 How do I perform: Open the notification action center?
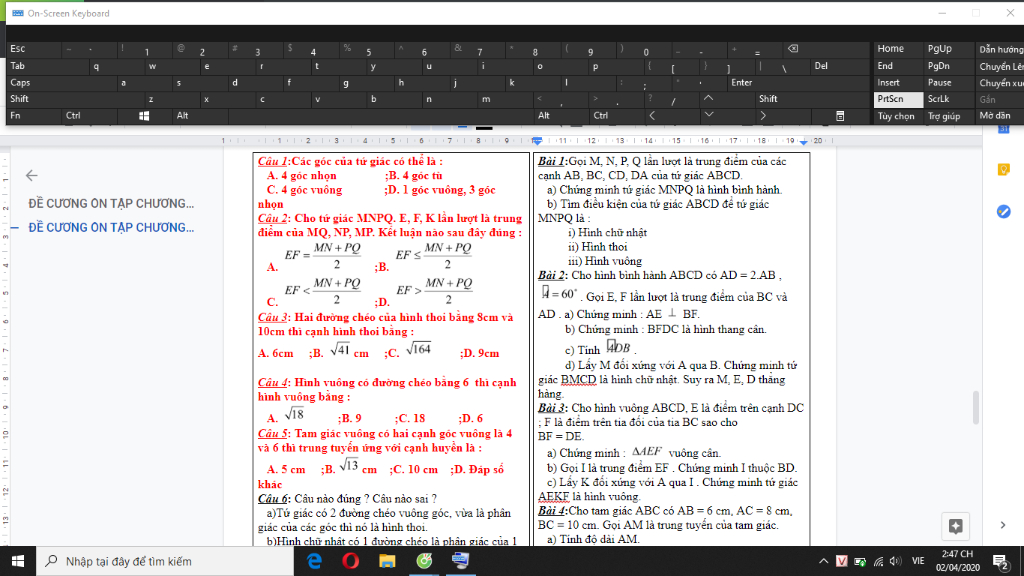tap(1001, 561)
